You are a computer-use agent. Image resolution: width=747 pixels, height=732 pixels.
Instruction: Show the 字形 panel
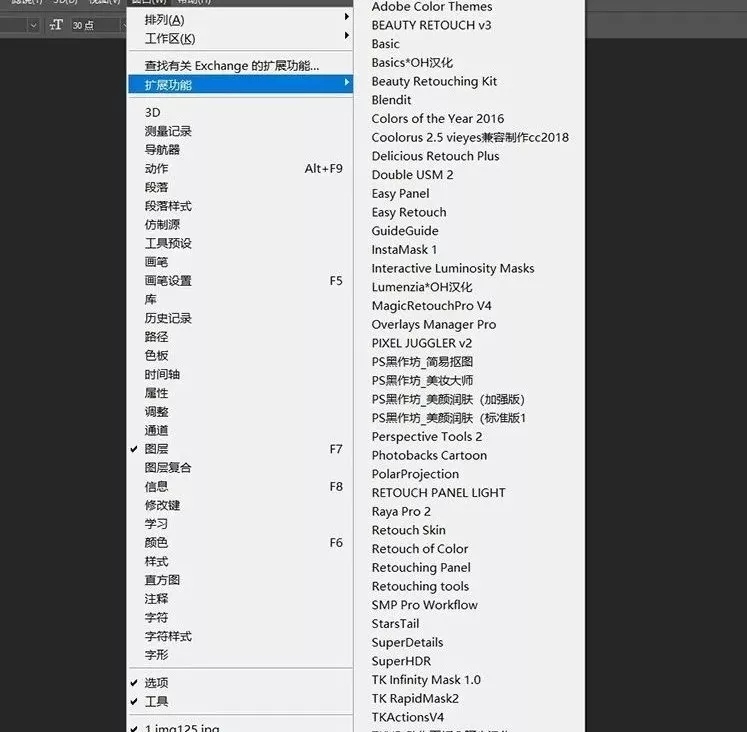click(241, 655)
